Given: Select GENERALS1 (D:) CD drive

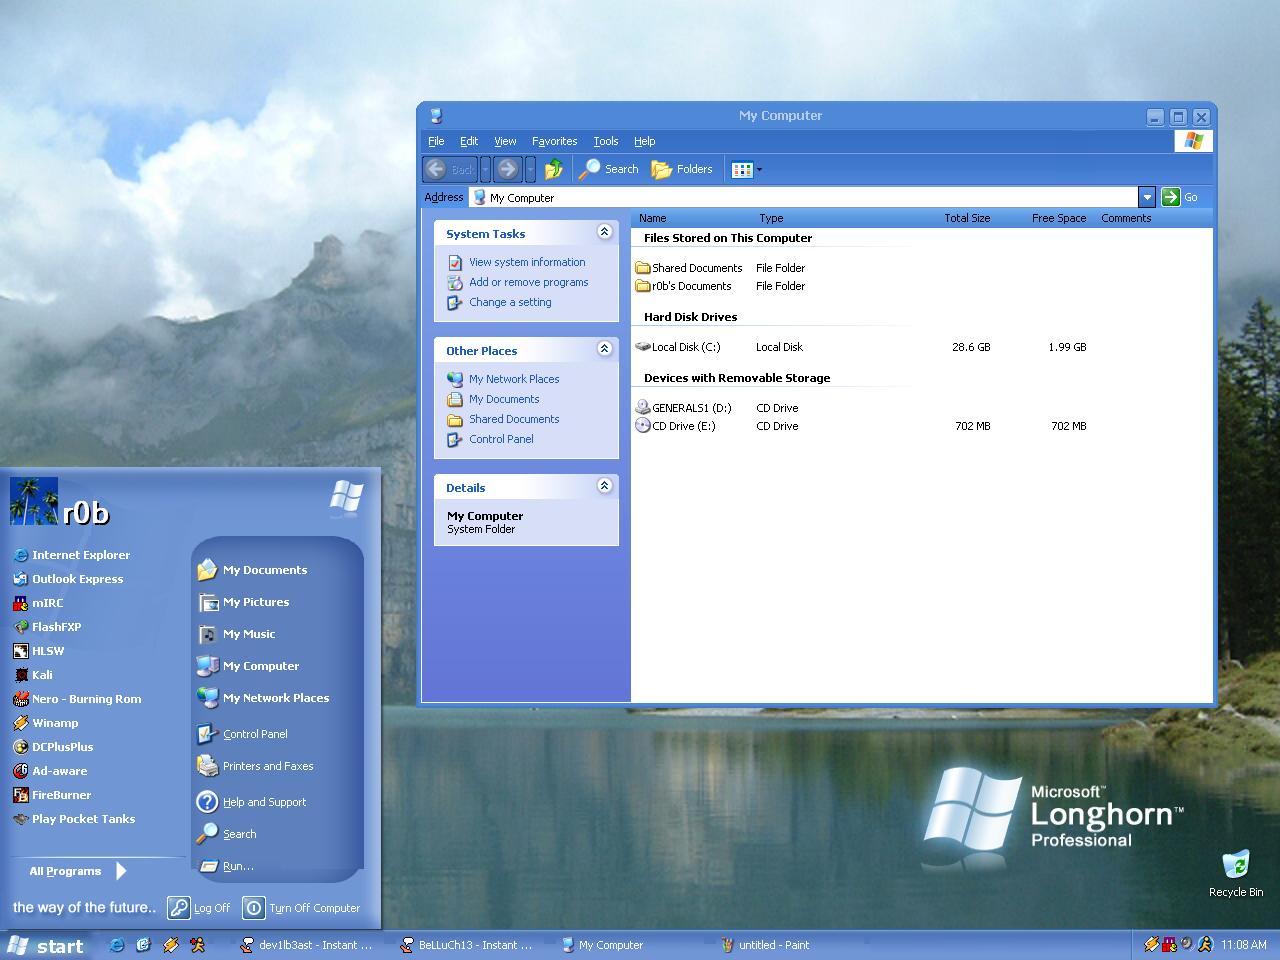Looking at the screenshot, I should (x=684, y=408).
